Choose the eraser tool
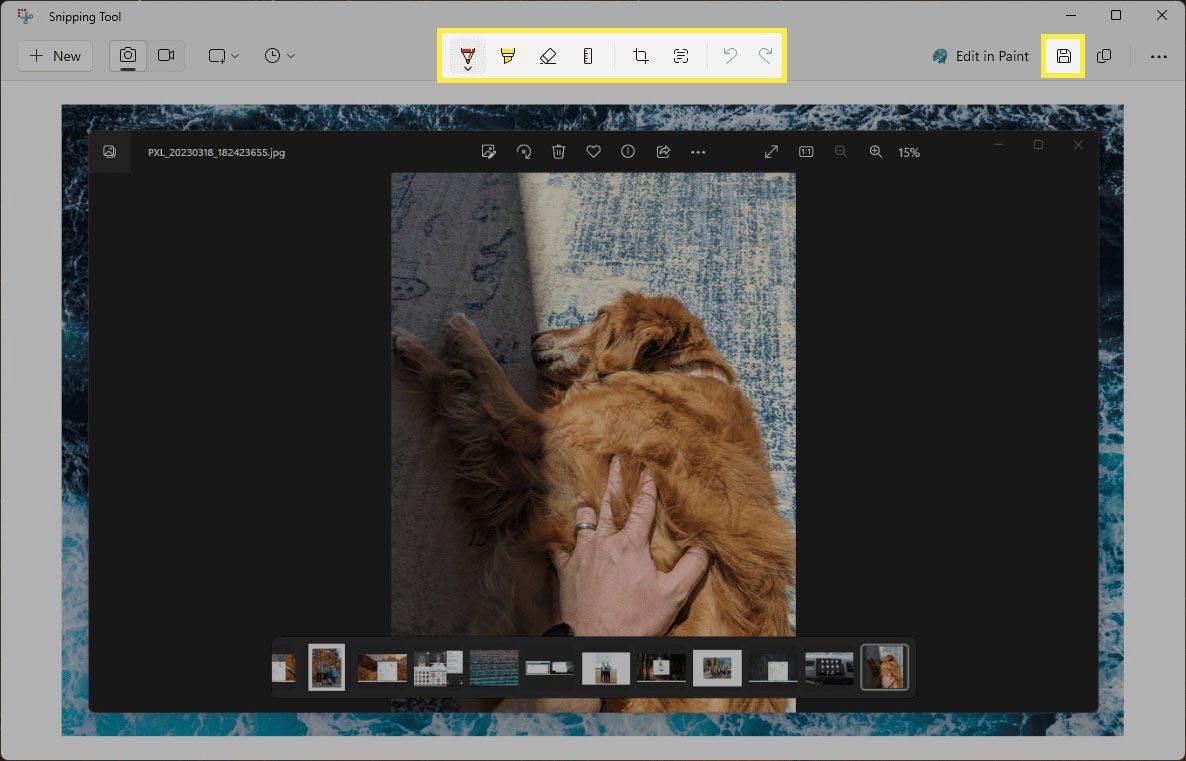Screen dimensions: 1186x761 (548, 56)
